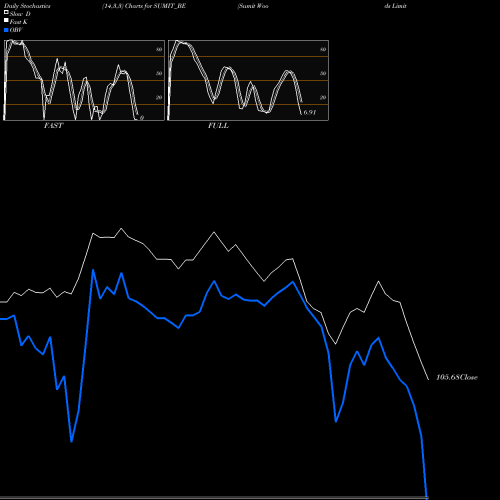
Task: Click the 'Sumit Woo' company name text
Action: click(253, 6)
